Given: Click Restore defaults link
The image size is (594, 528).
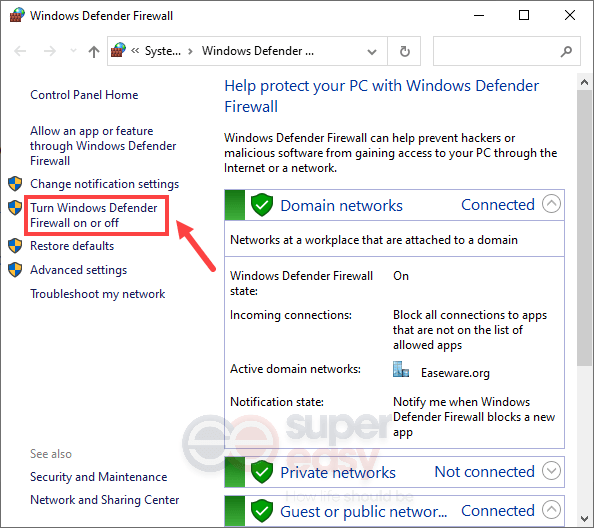Looking at the screenshot, I should click(72, 246).
